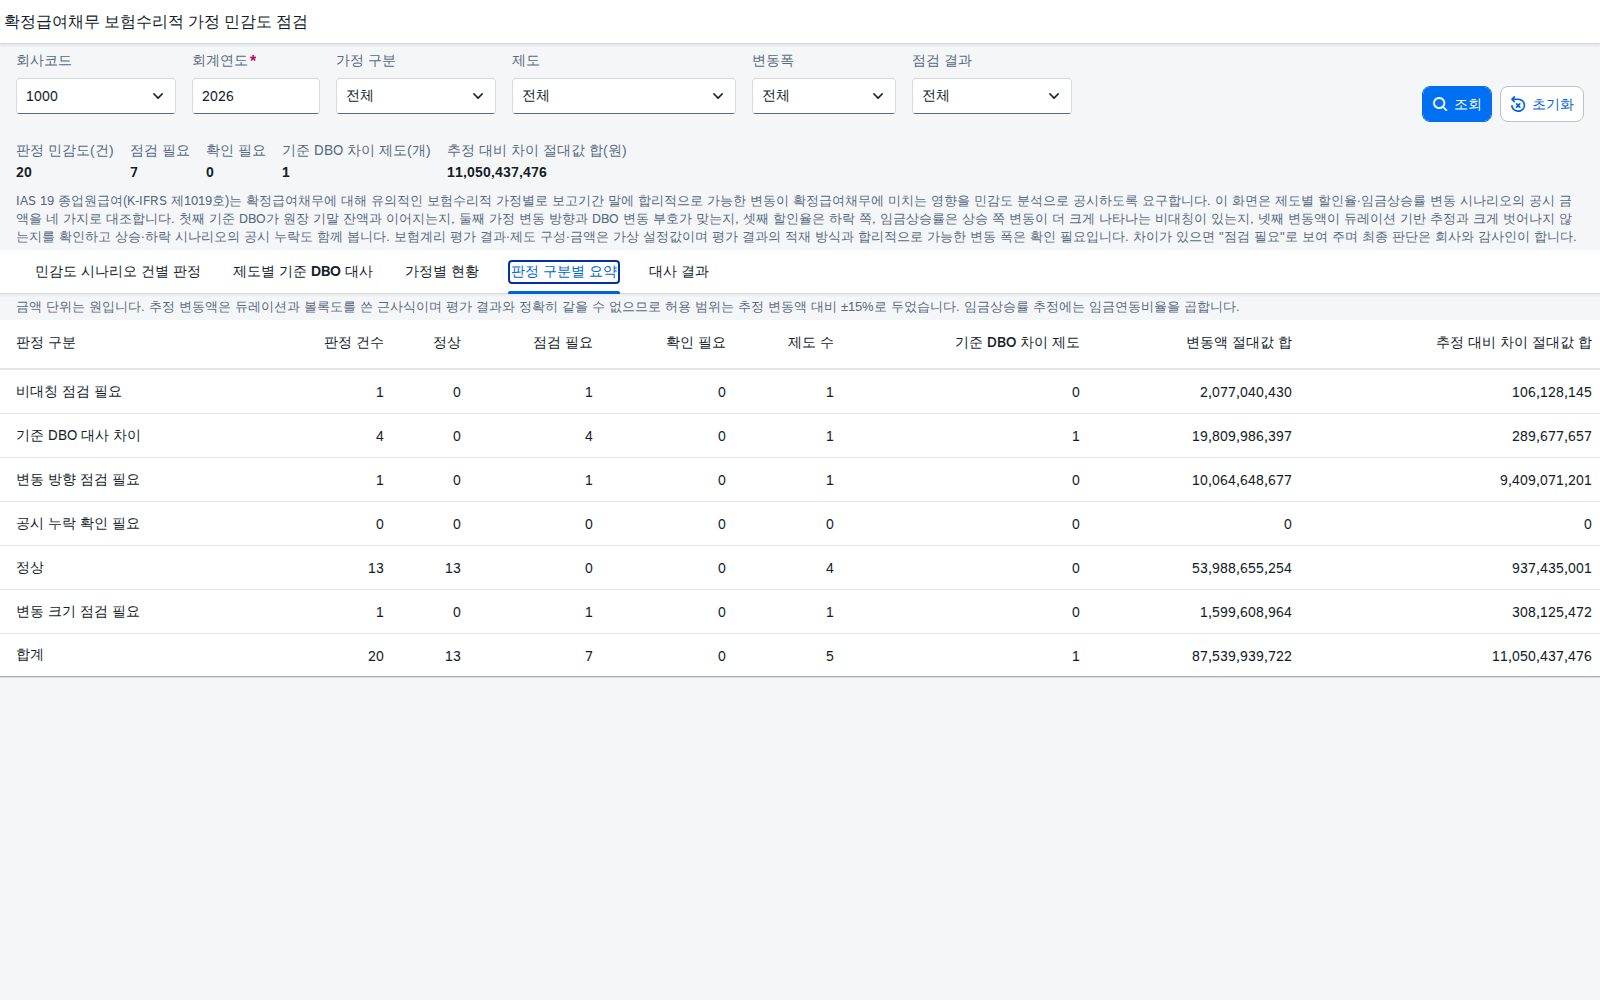
Task: Click reset arrow icon in 초기화 button
Action: click(x=1518, y=104)
